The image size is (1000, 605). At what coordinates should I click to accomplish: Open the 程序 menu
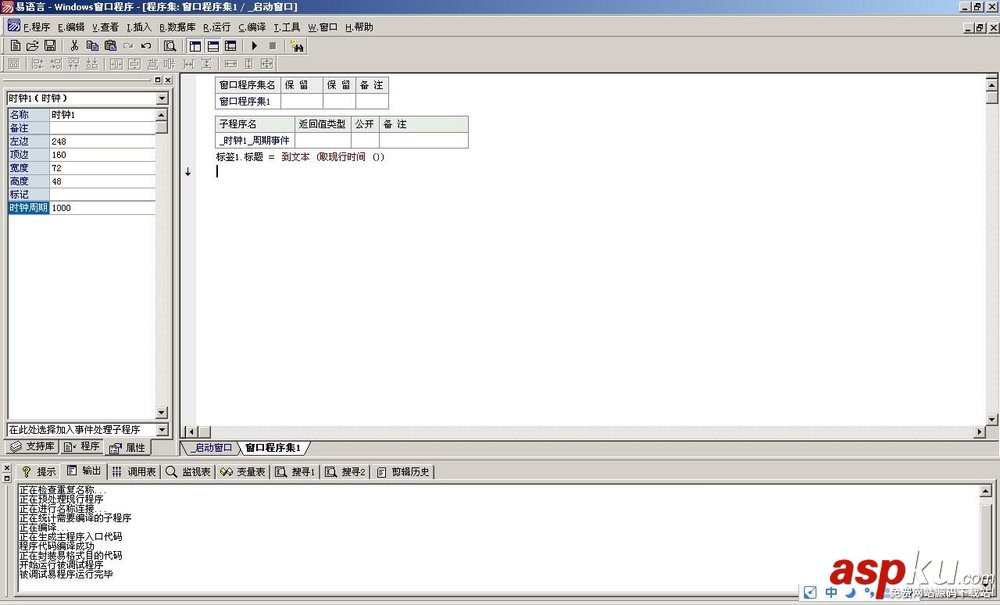coord(36,27)
